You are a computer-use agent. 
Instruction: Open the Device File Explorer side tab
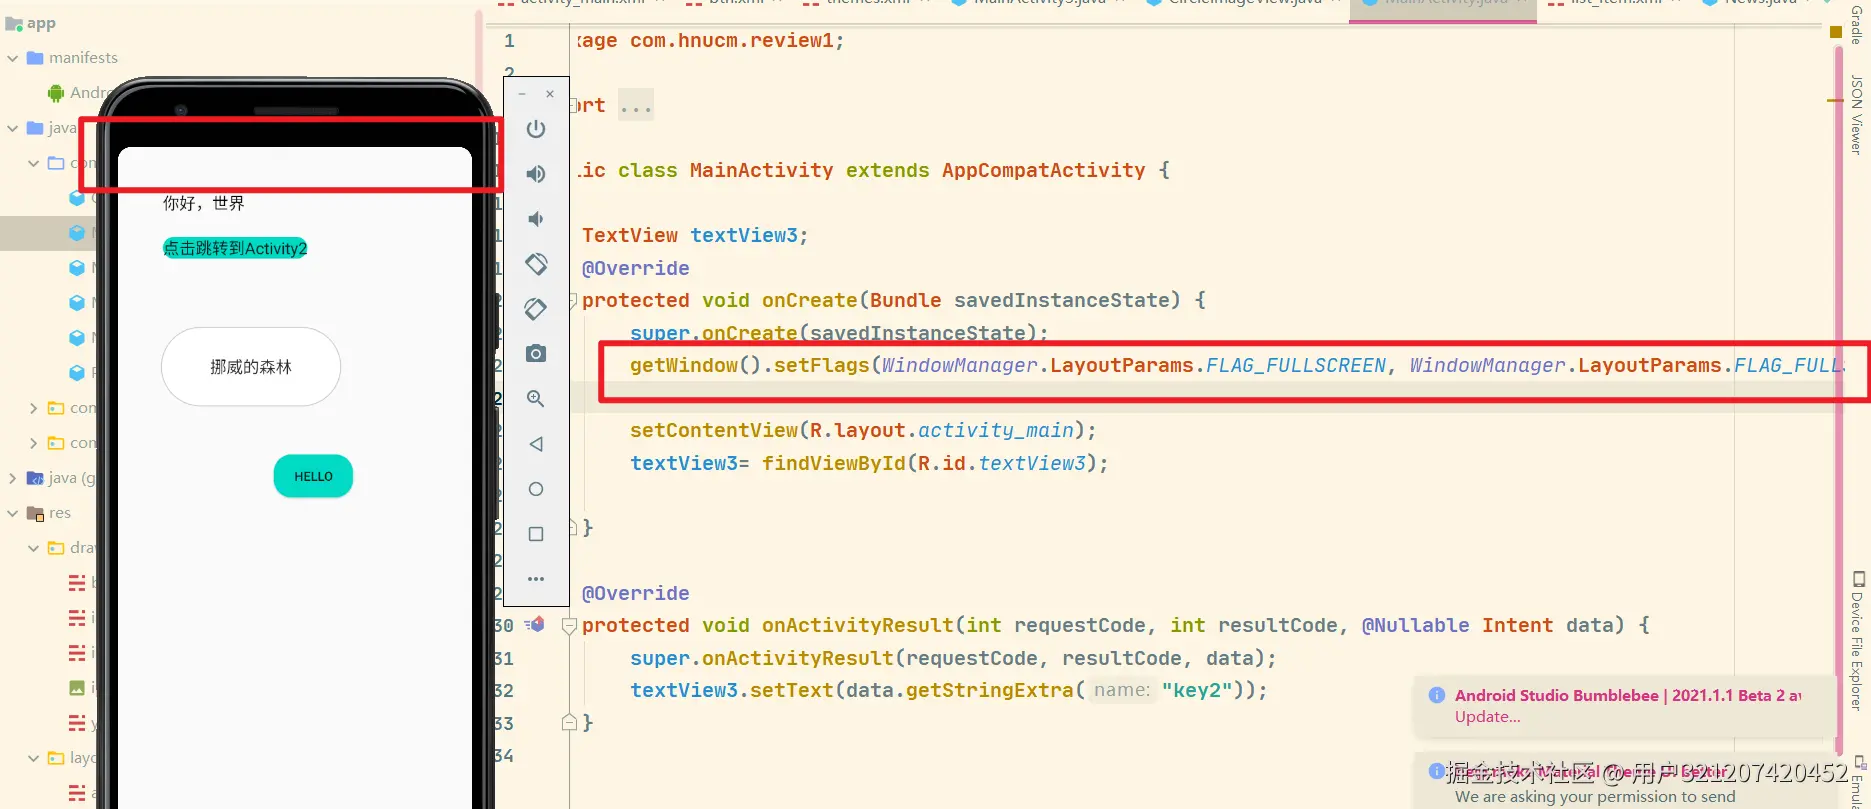(x=1857, y=641)
